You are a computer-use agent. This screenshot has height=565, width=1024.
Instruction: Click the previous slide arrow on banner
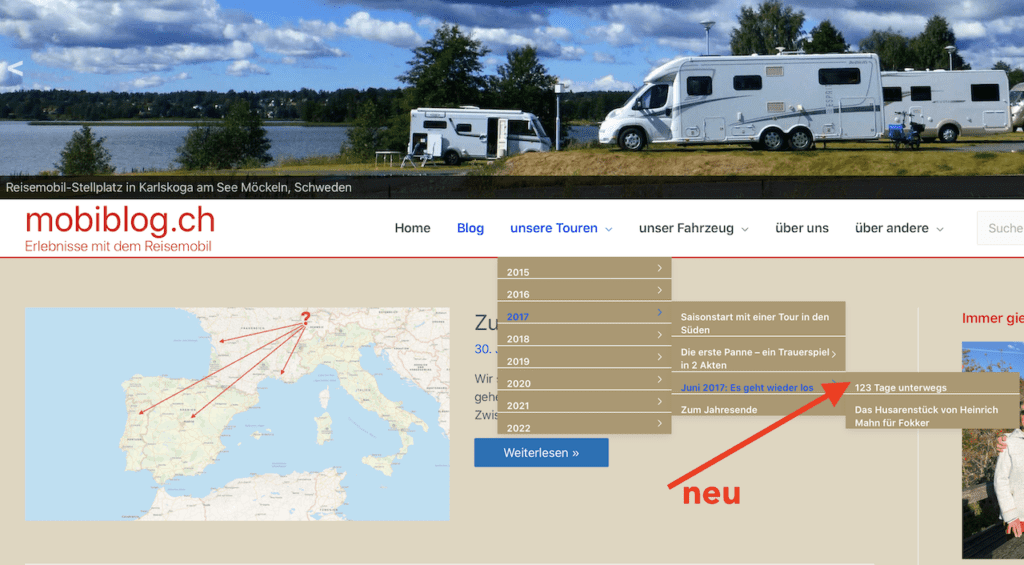coord(11,72)
